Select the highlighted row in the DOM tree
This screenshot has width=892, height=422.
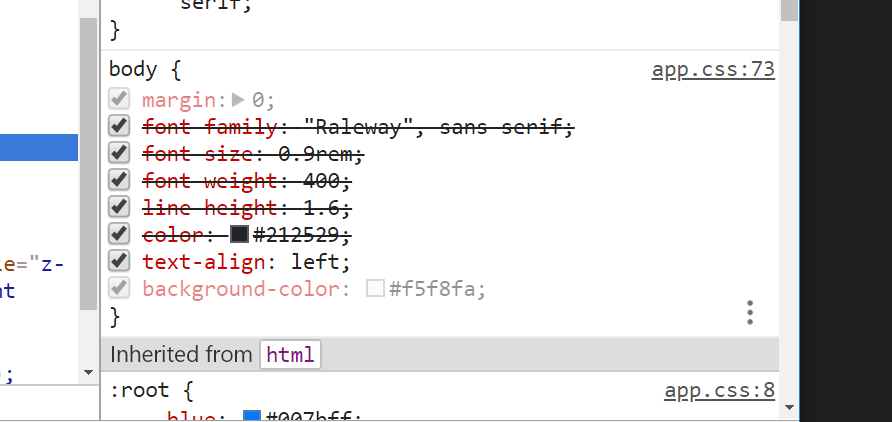pyautogui.click(x=39, y=147)
